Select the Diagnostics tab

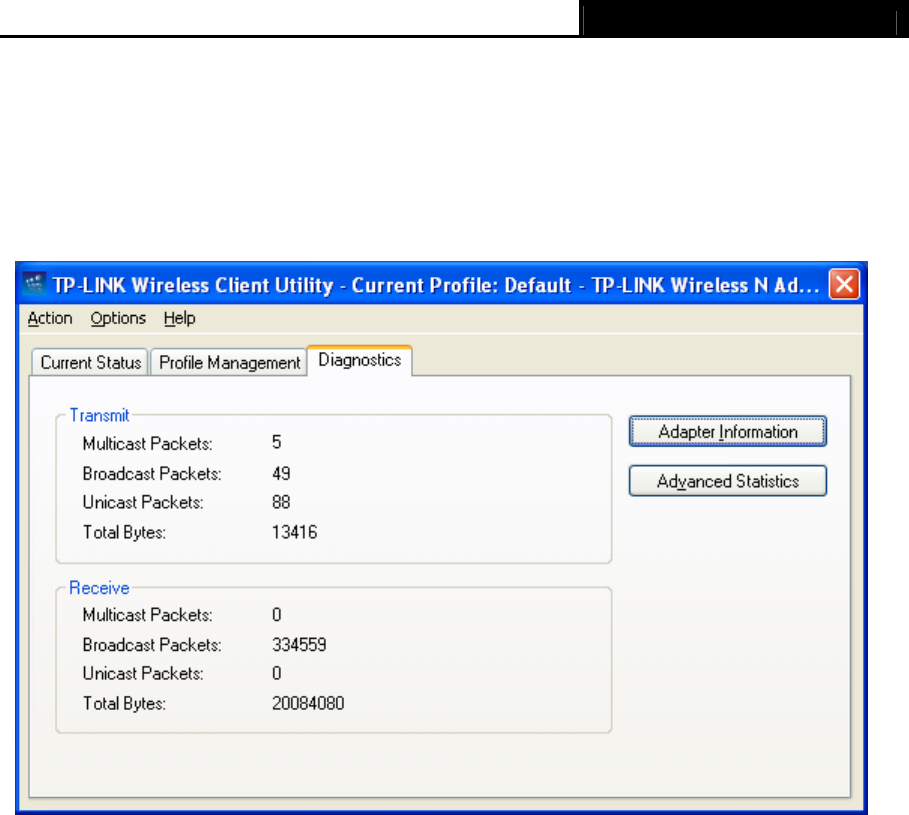point(359,360)
